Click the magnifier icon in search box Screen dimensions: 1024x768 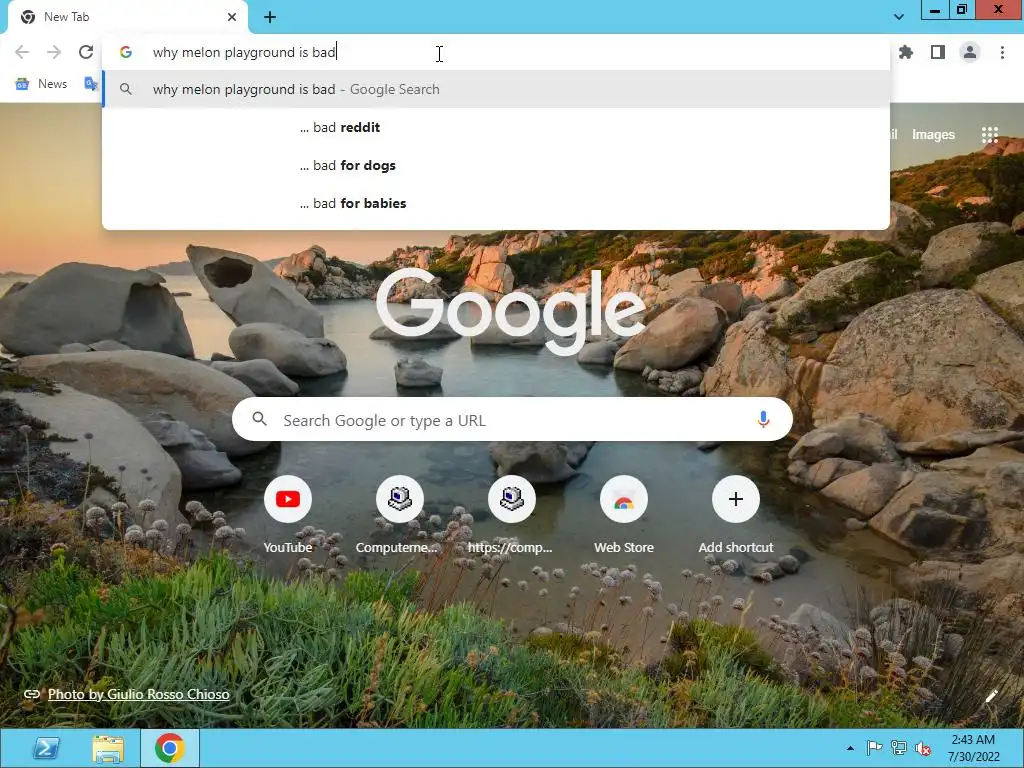click(259, 419)
